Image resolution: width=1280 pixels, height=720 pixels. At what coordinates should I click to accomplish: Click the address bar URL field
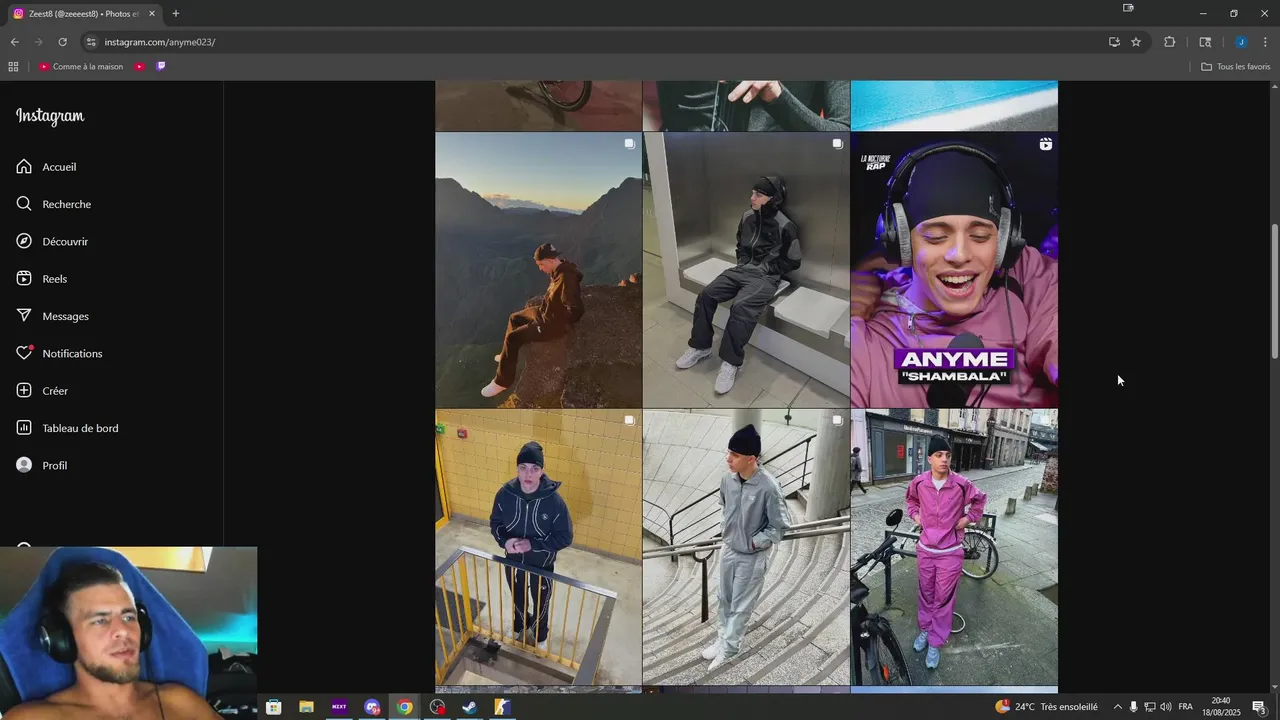[x=600, y=42]
